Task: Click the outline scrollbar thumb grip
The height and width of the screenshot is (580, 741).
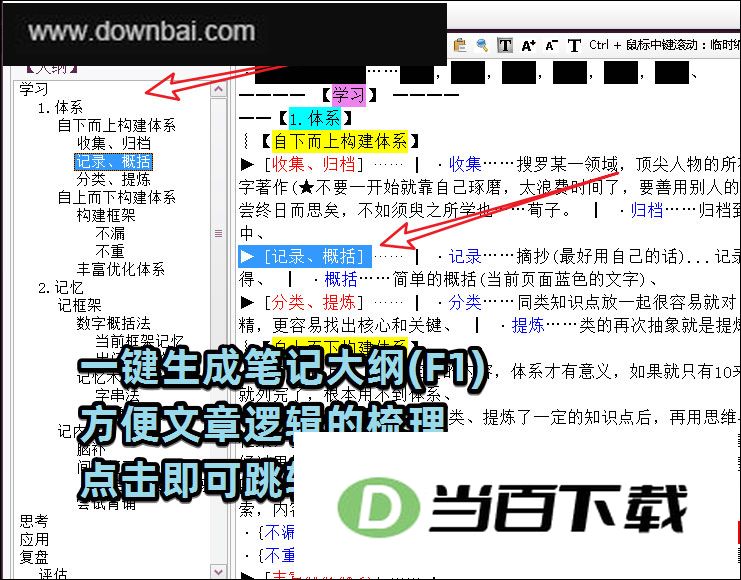Action: coord(218,233)
